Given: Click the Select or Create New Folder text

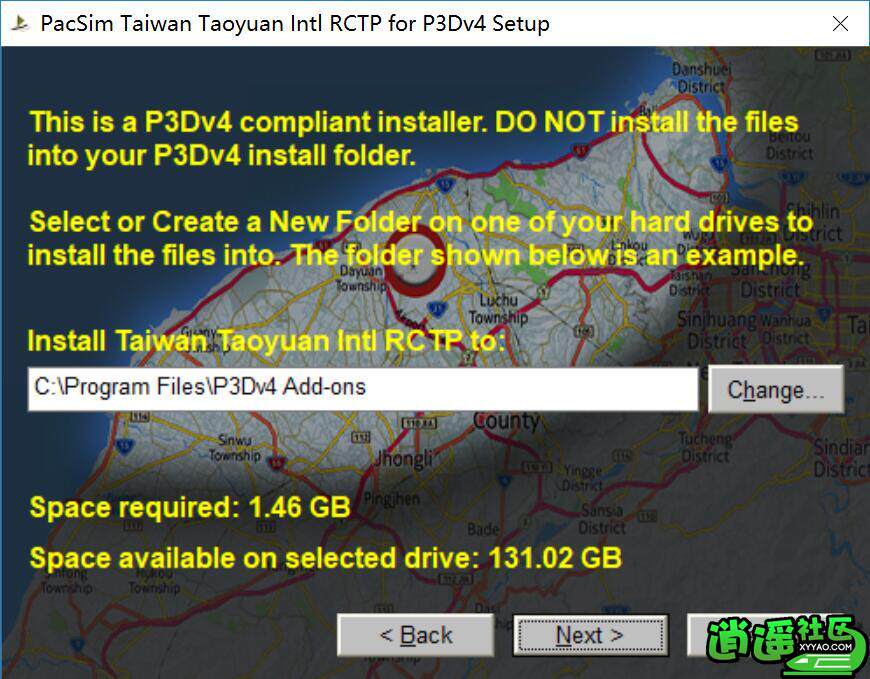Looking at the screenshot, I should [x=420, y=239].
